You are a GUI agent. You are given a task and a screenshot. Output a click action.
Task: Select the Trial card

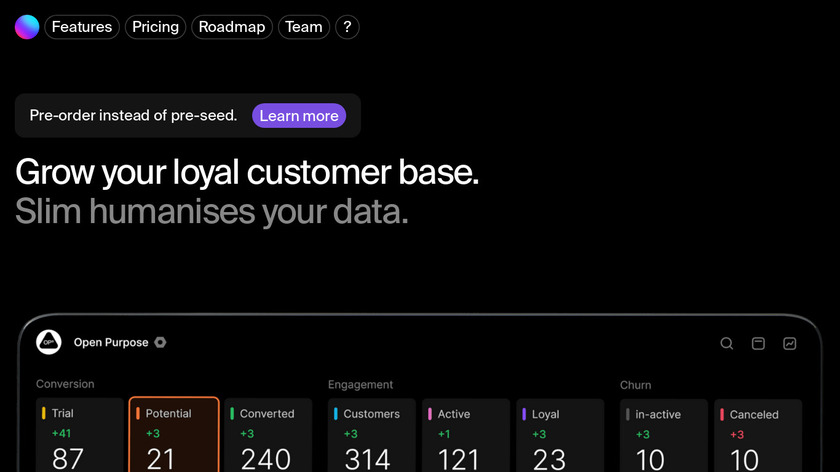(80, 435)
